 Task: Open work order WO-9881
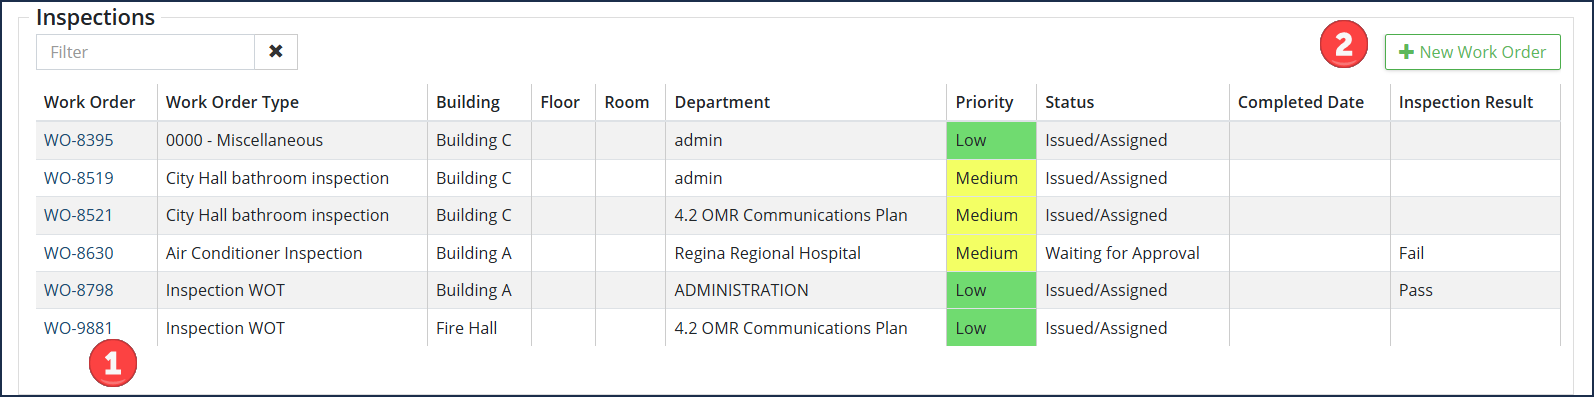[79, 328]
